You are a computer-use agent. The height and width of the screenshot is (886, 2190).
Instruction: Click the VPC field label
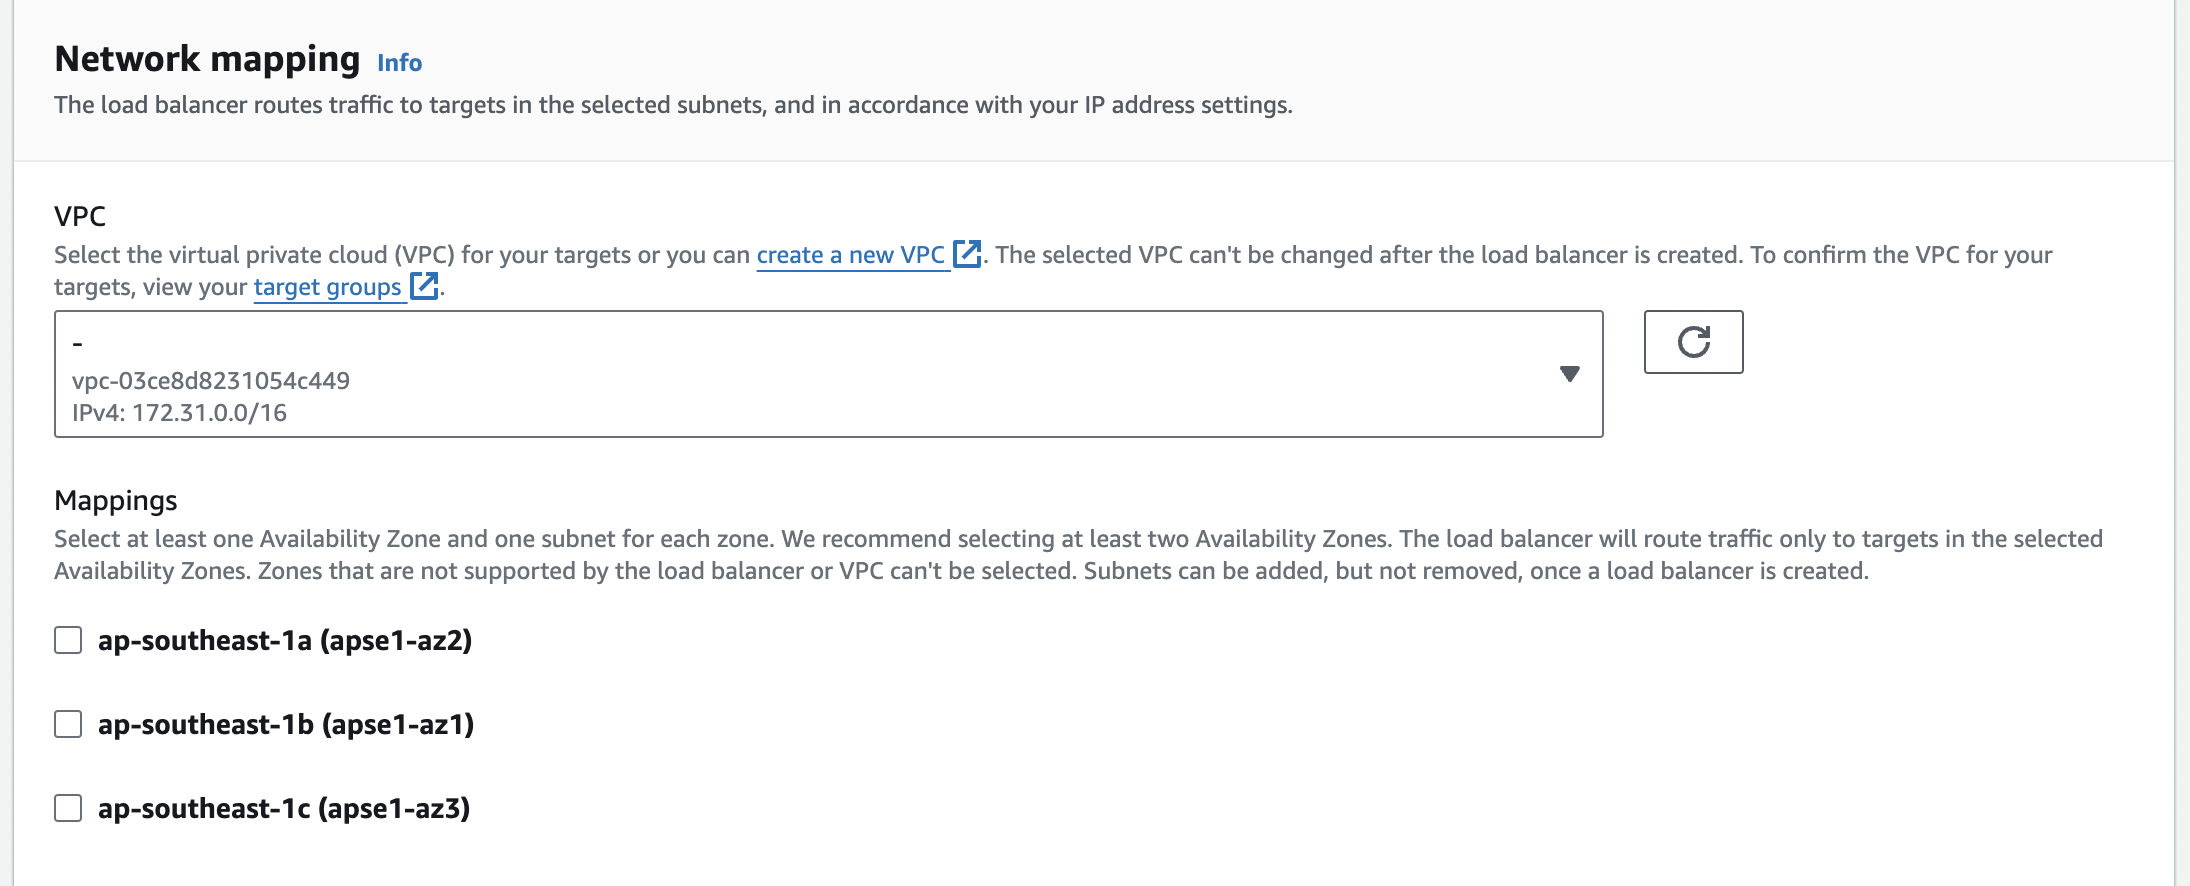coord(80,216)
